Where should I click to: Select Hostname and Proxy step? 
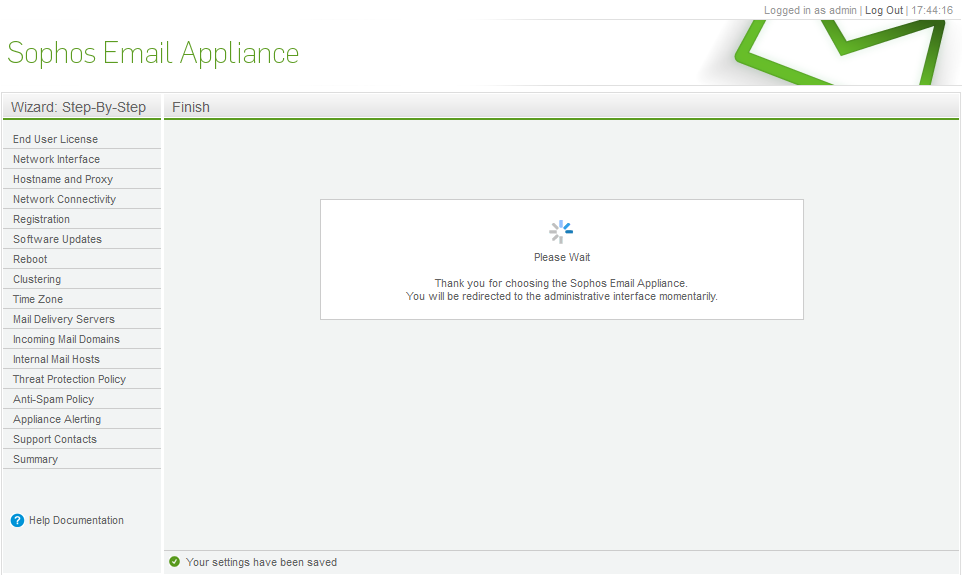point(63,179)
